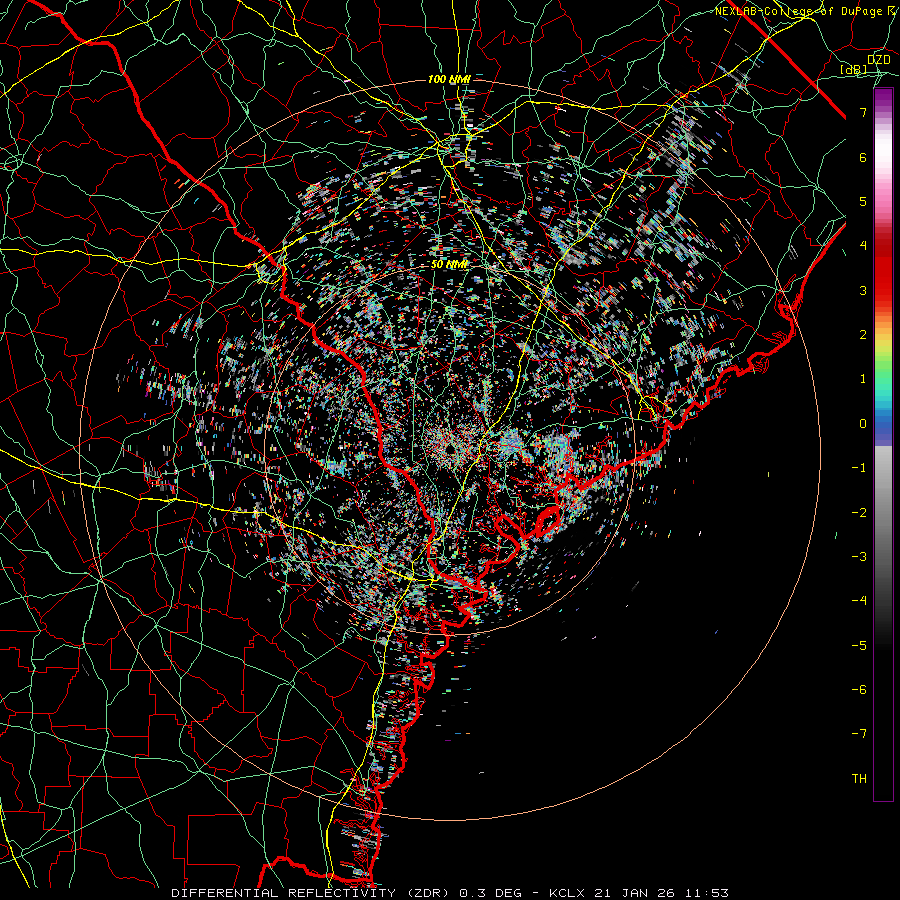Click the "-2" value on the color scale
The width and height of the screenshot is (900, 900).
coord(859,513)
